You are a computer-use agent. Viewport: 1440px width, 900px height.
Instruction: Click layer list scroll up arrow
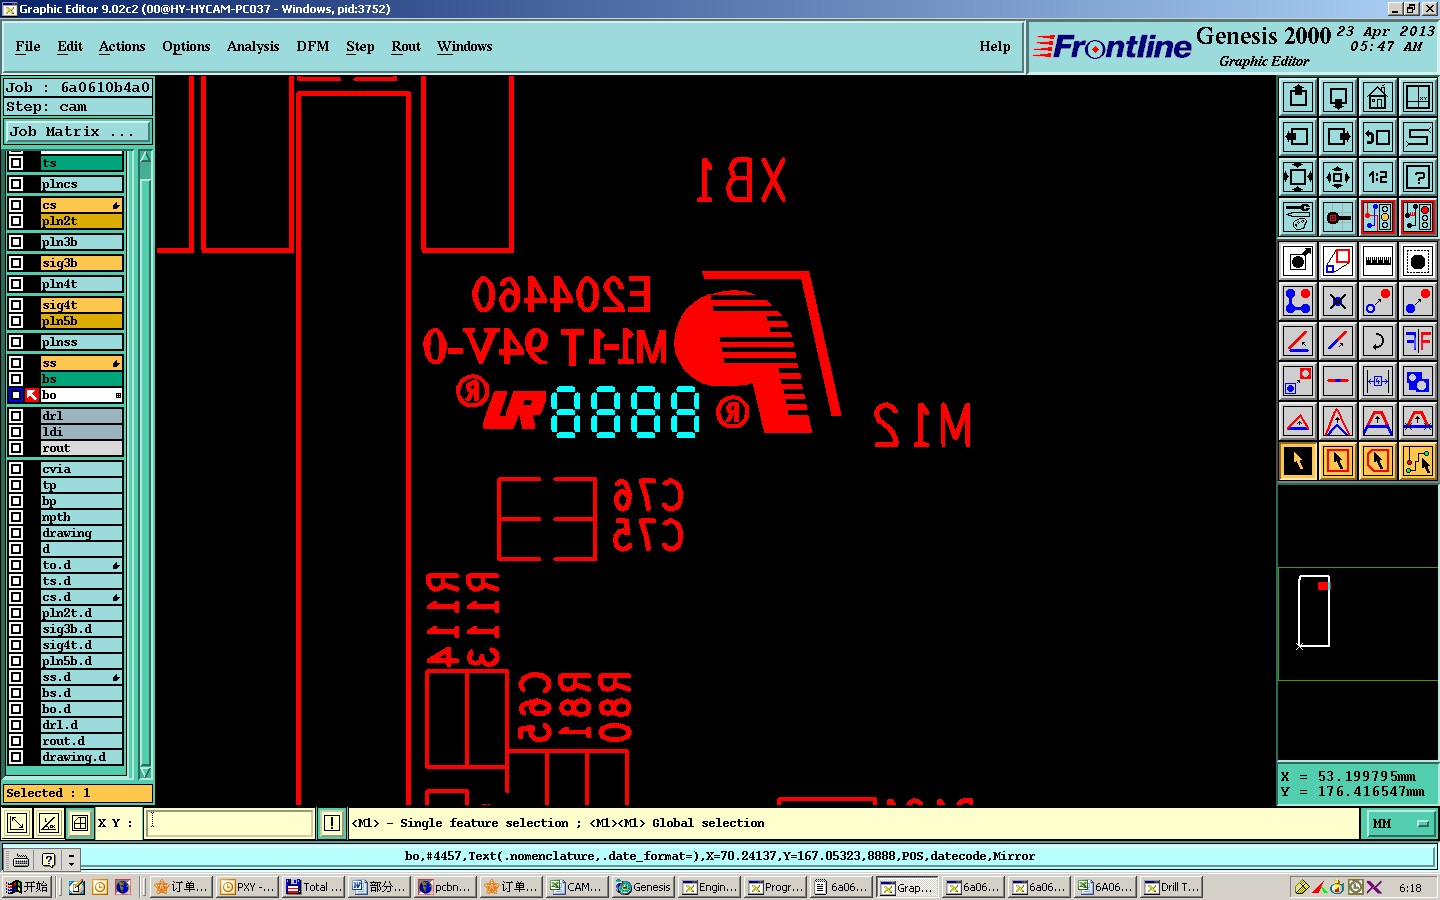146,157
